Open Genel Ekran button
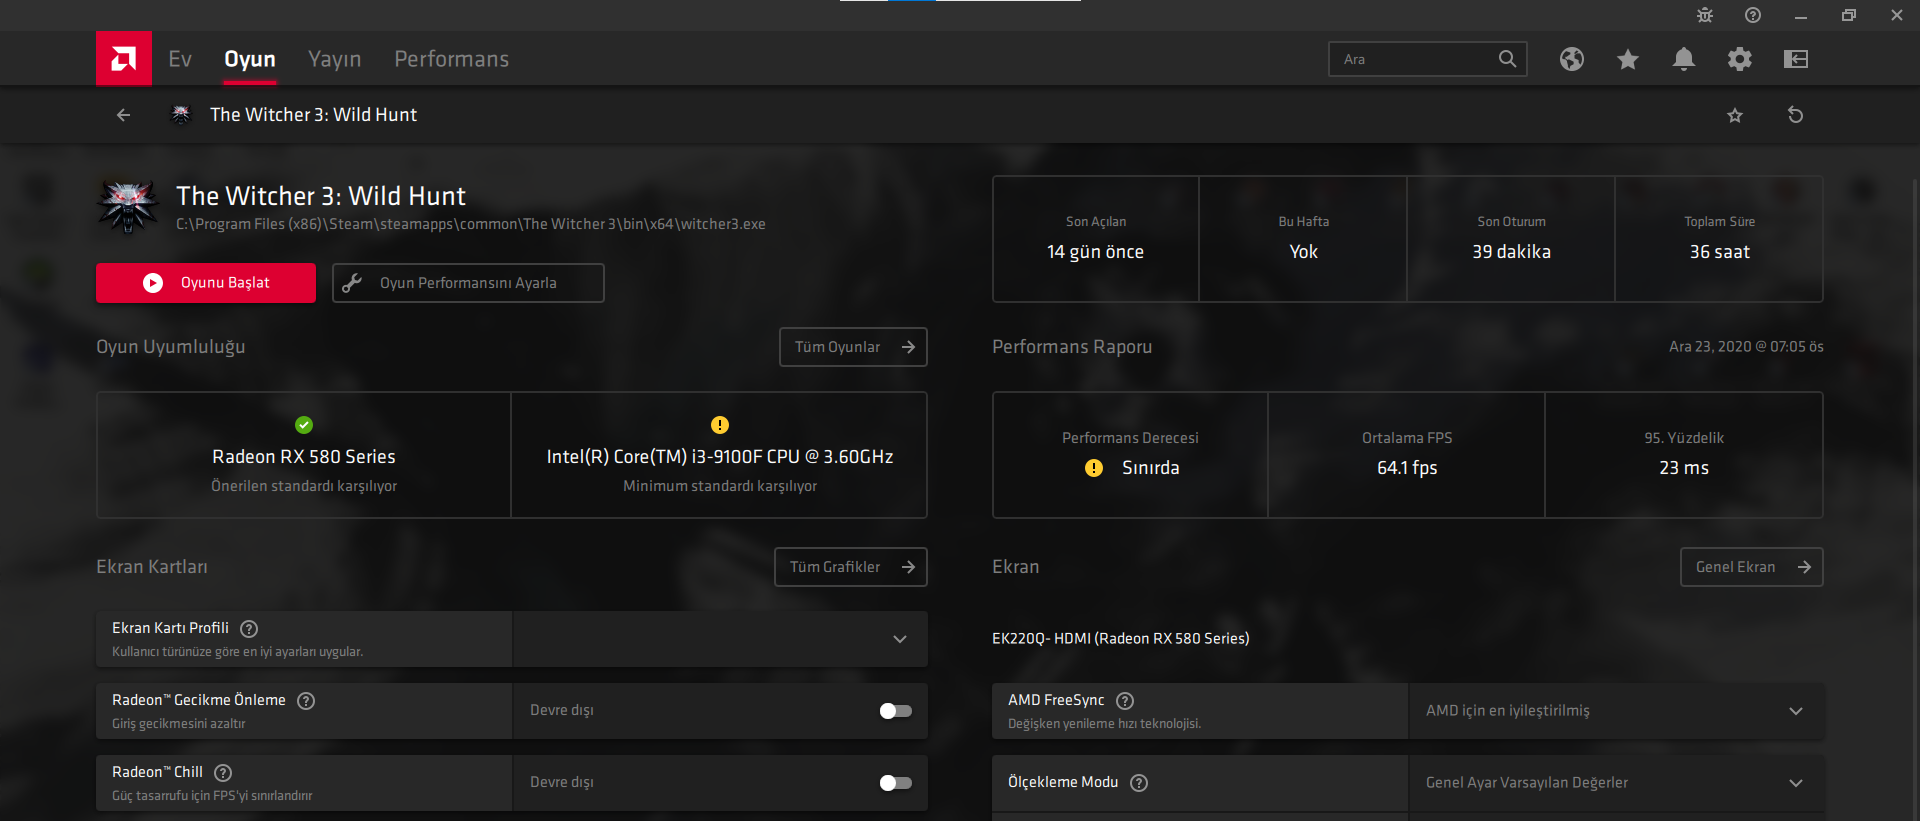The width and height of the screenshot is (1920, 821). point(1752,567)
